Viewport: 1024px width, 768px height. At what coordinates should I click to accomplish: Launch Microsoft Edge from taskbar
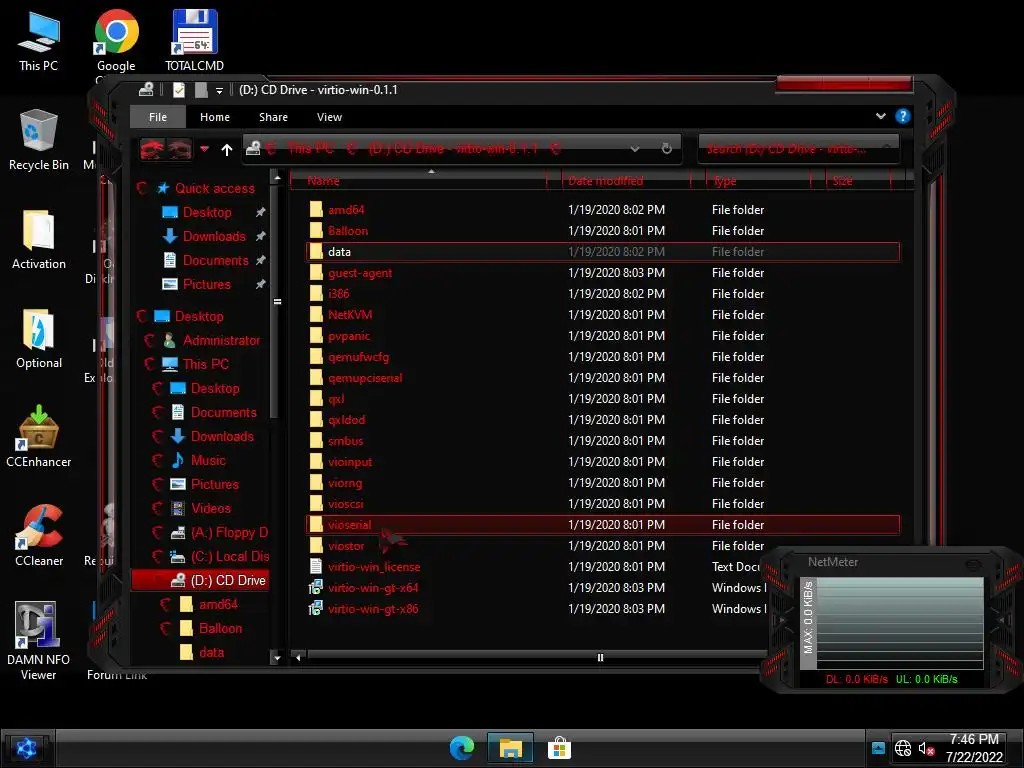click(x=462, y=748)
